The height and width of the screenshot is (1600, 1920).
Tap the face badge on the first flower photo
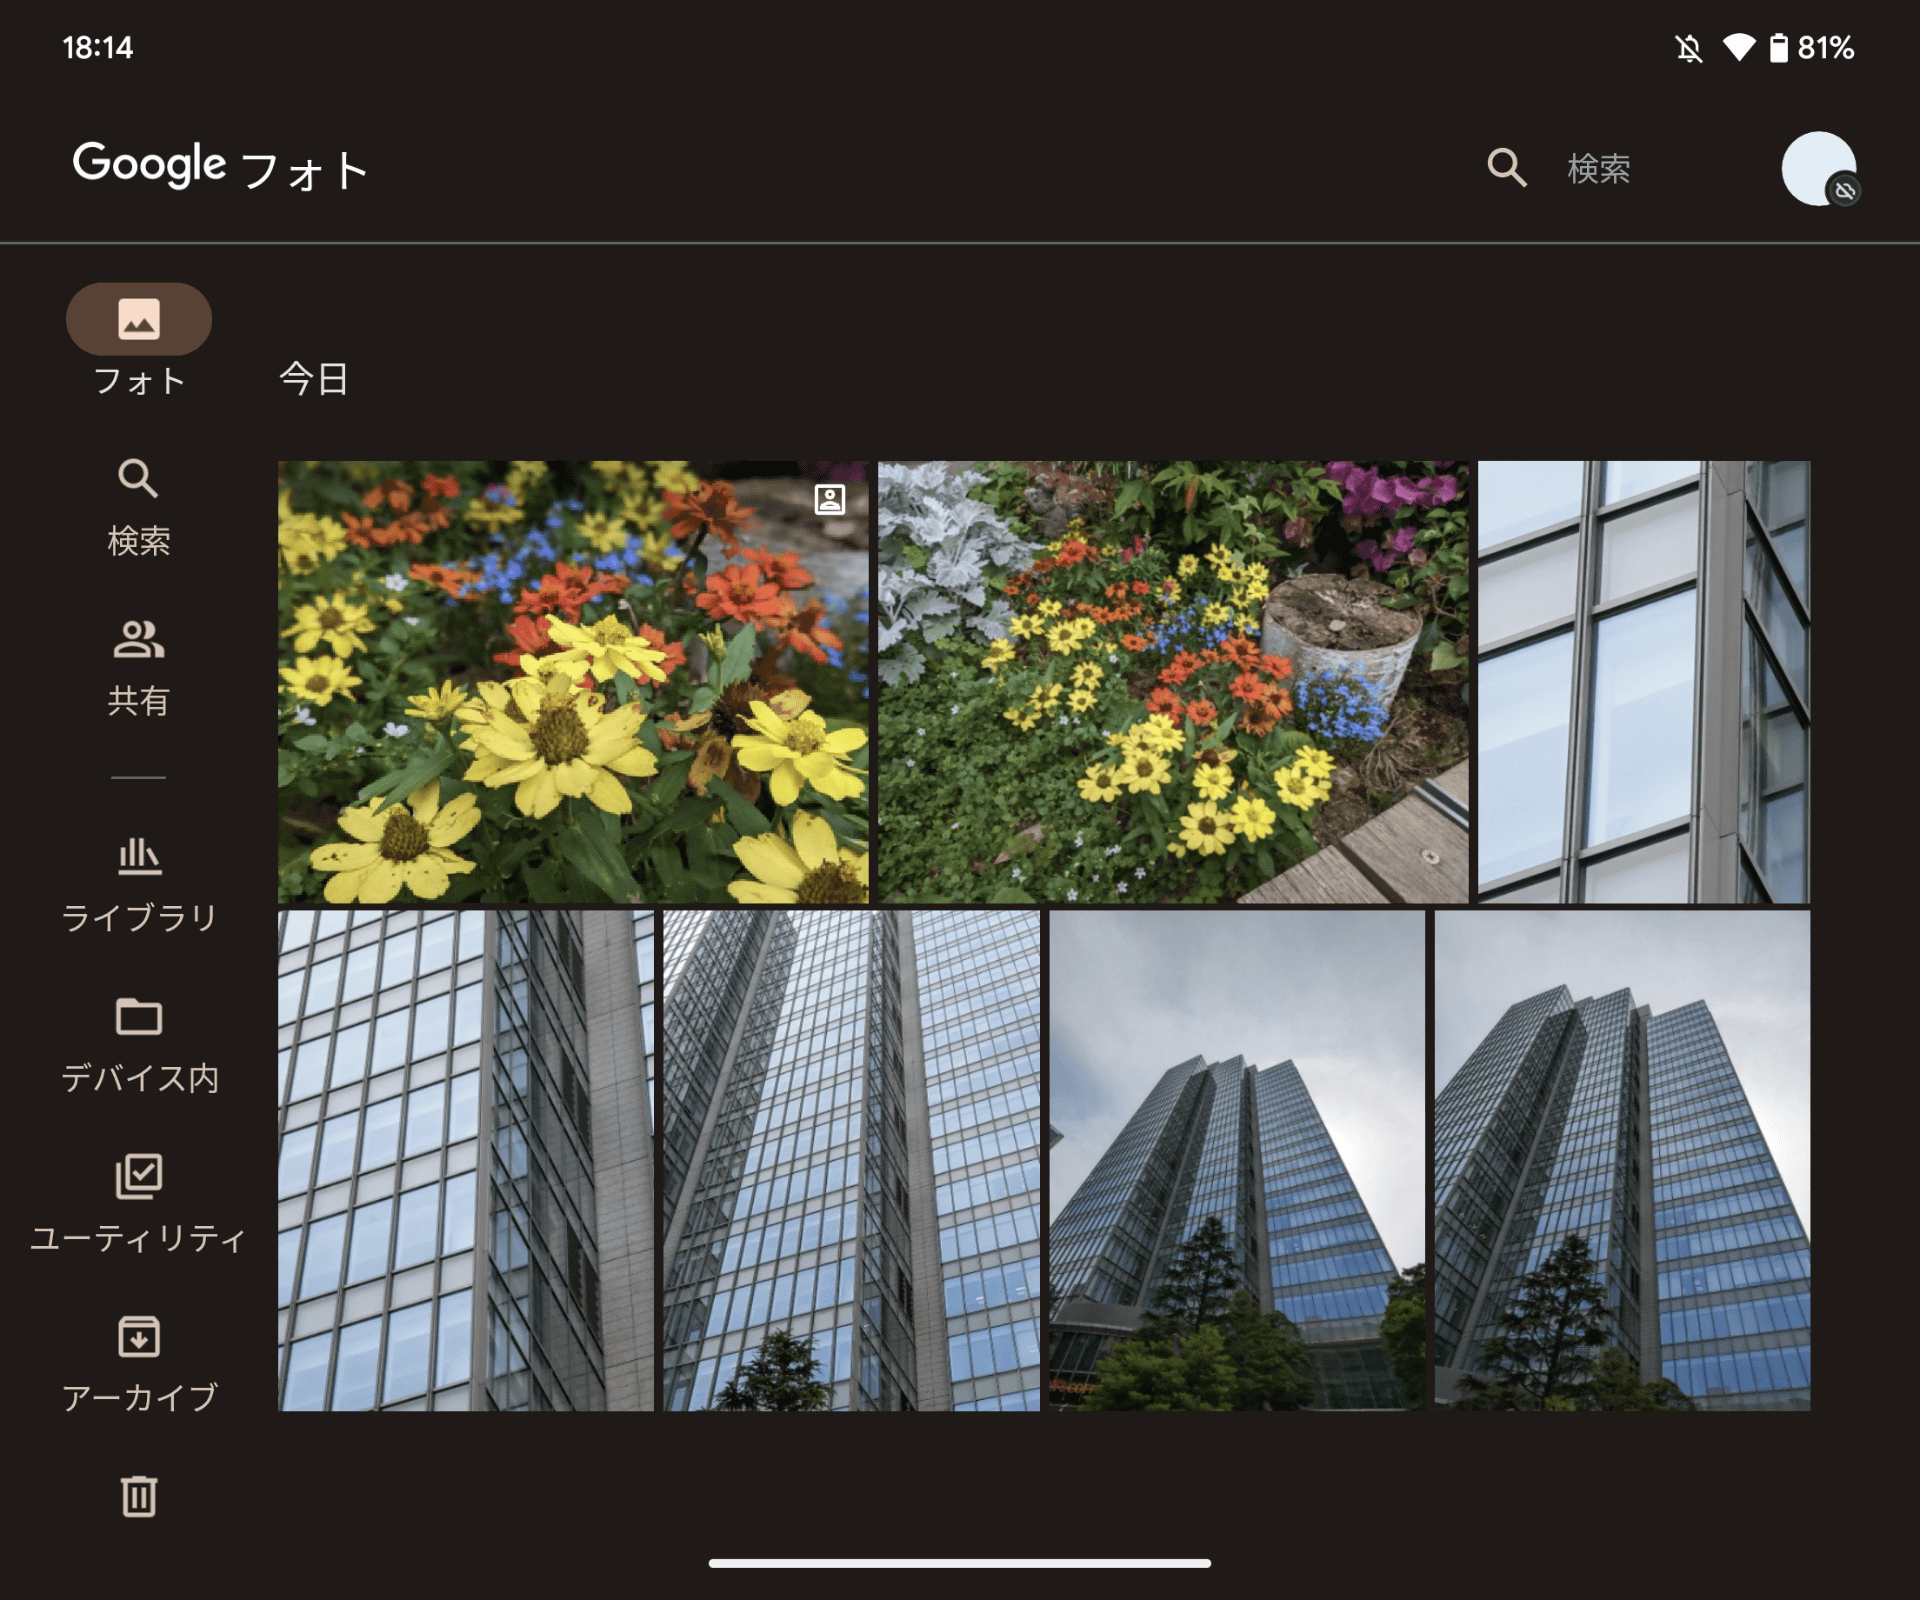[828, 498]
